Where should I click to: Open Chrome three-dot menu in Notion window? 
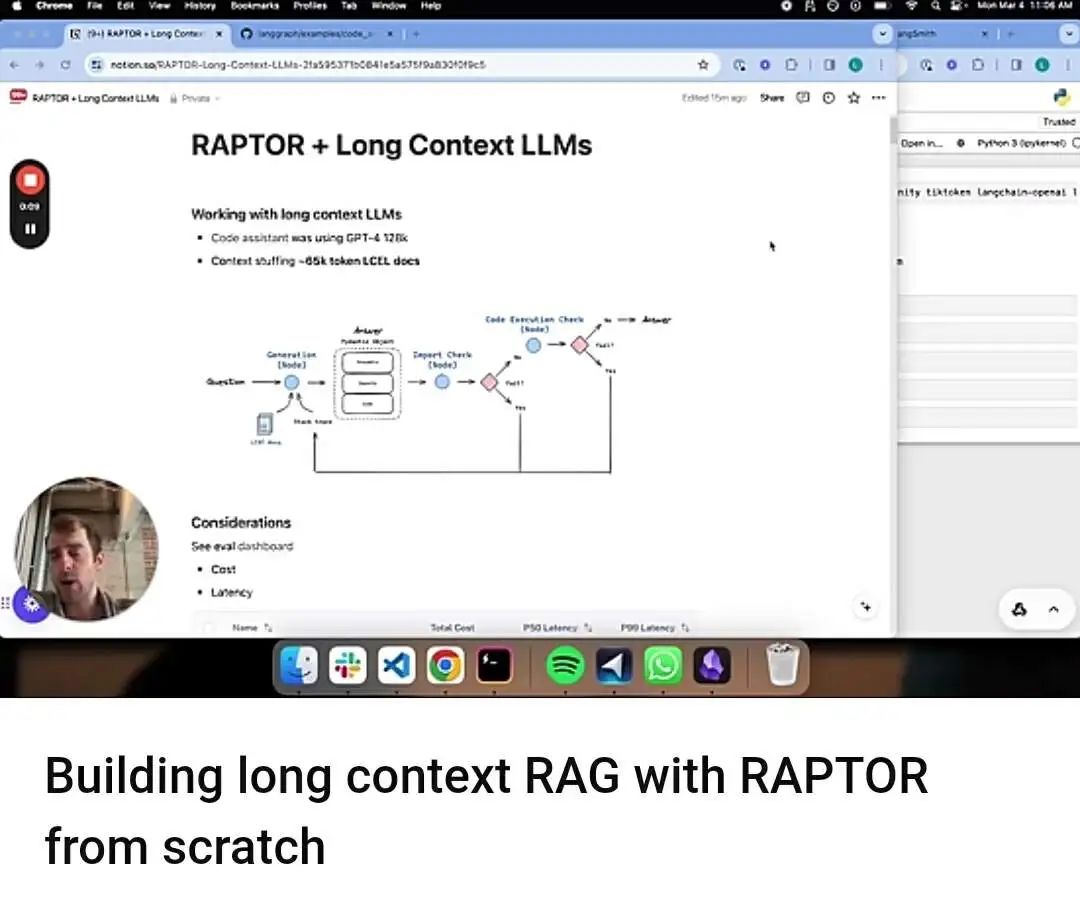pos(881,65)
